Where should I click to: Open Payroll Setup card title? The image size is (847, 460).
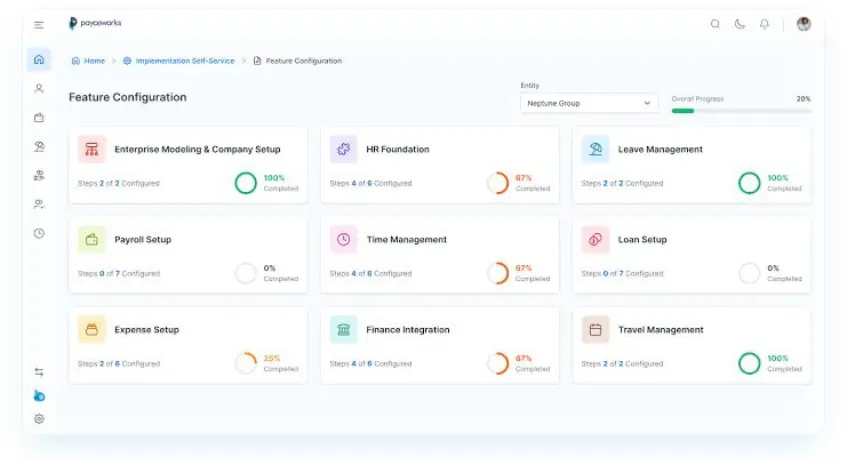pos(143,239)
